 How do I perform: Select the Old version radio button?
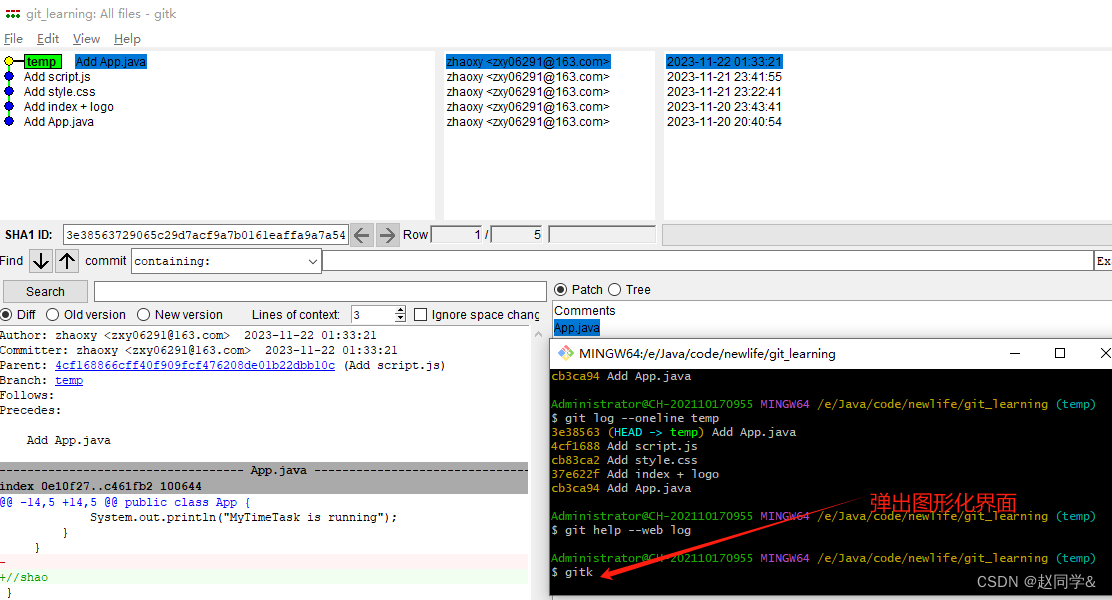click(52, 314)
